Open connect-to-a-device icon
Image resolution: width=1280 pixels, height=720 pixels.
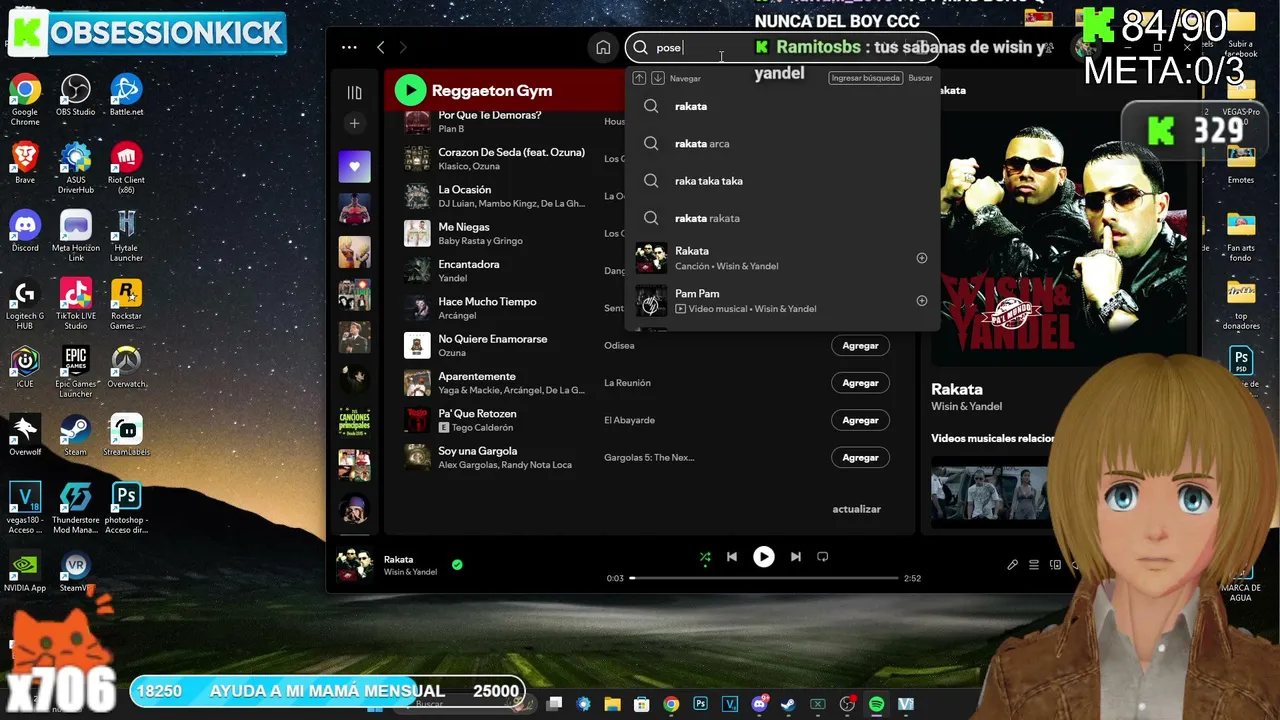coord(1055,565)
